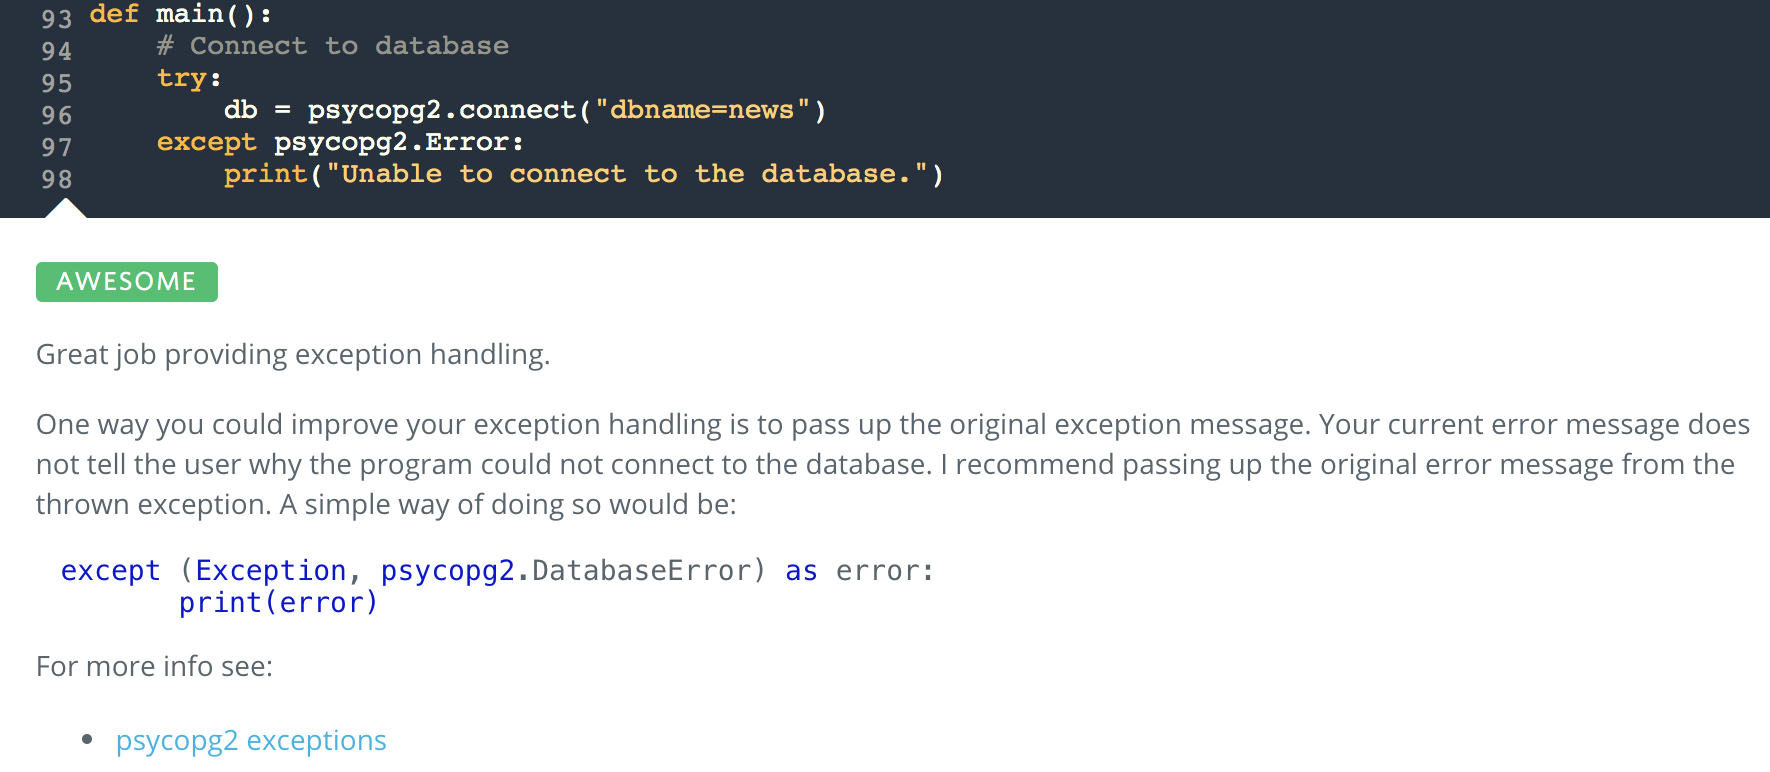Click line number 98
This screenshot has height=772, width=1770.
(57, 179)
